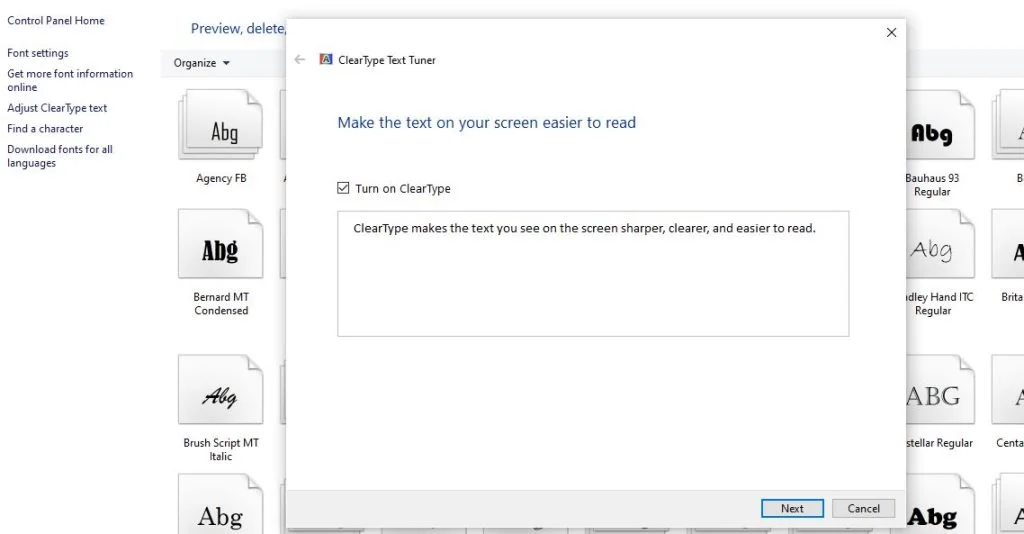Open Get more font information online
Screen dimensions: 1024x534
70,80
